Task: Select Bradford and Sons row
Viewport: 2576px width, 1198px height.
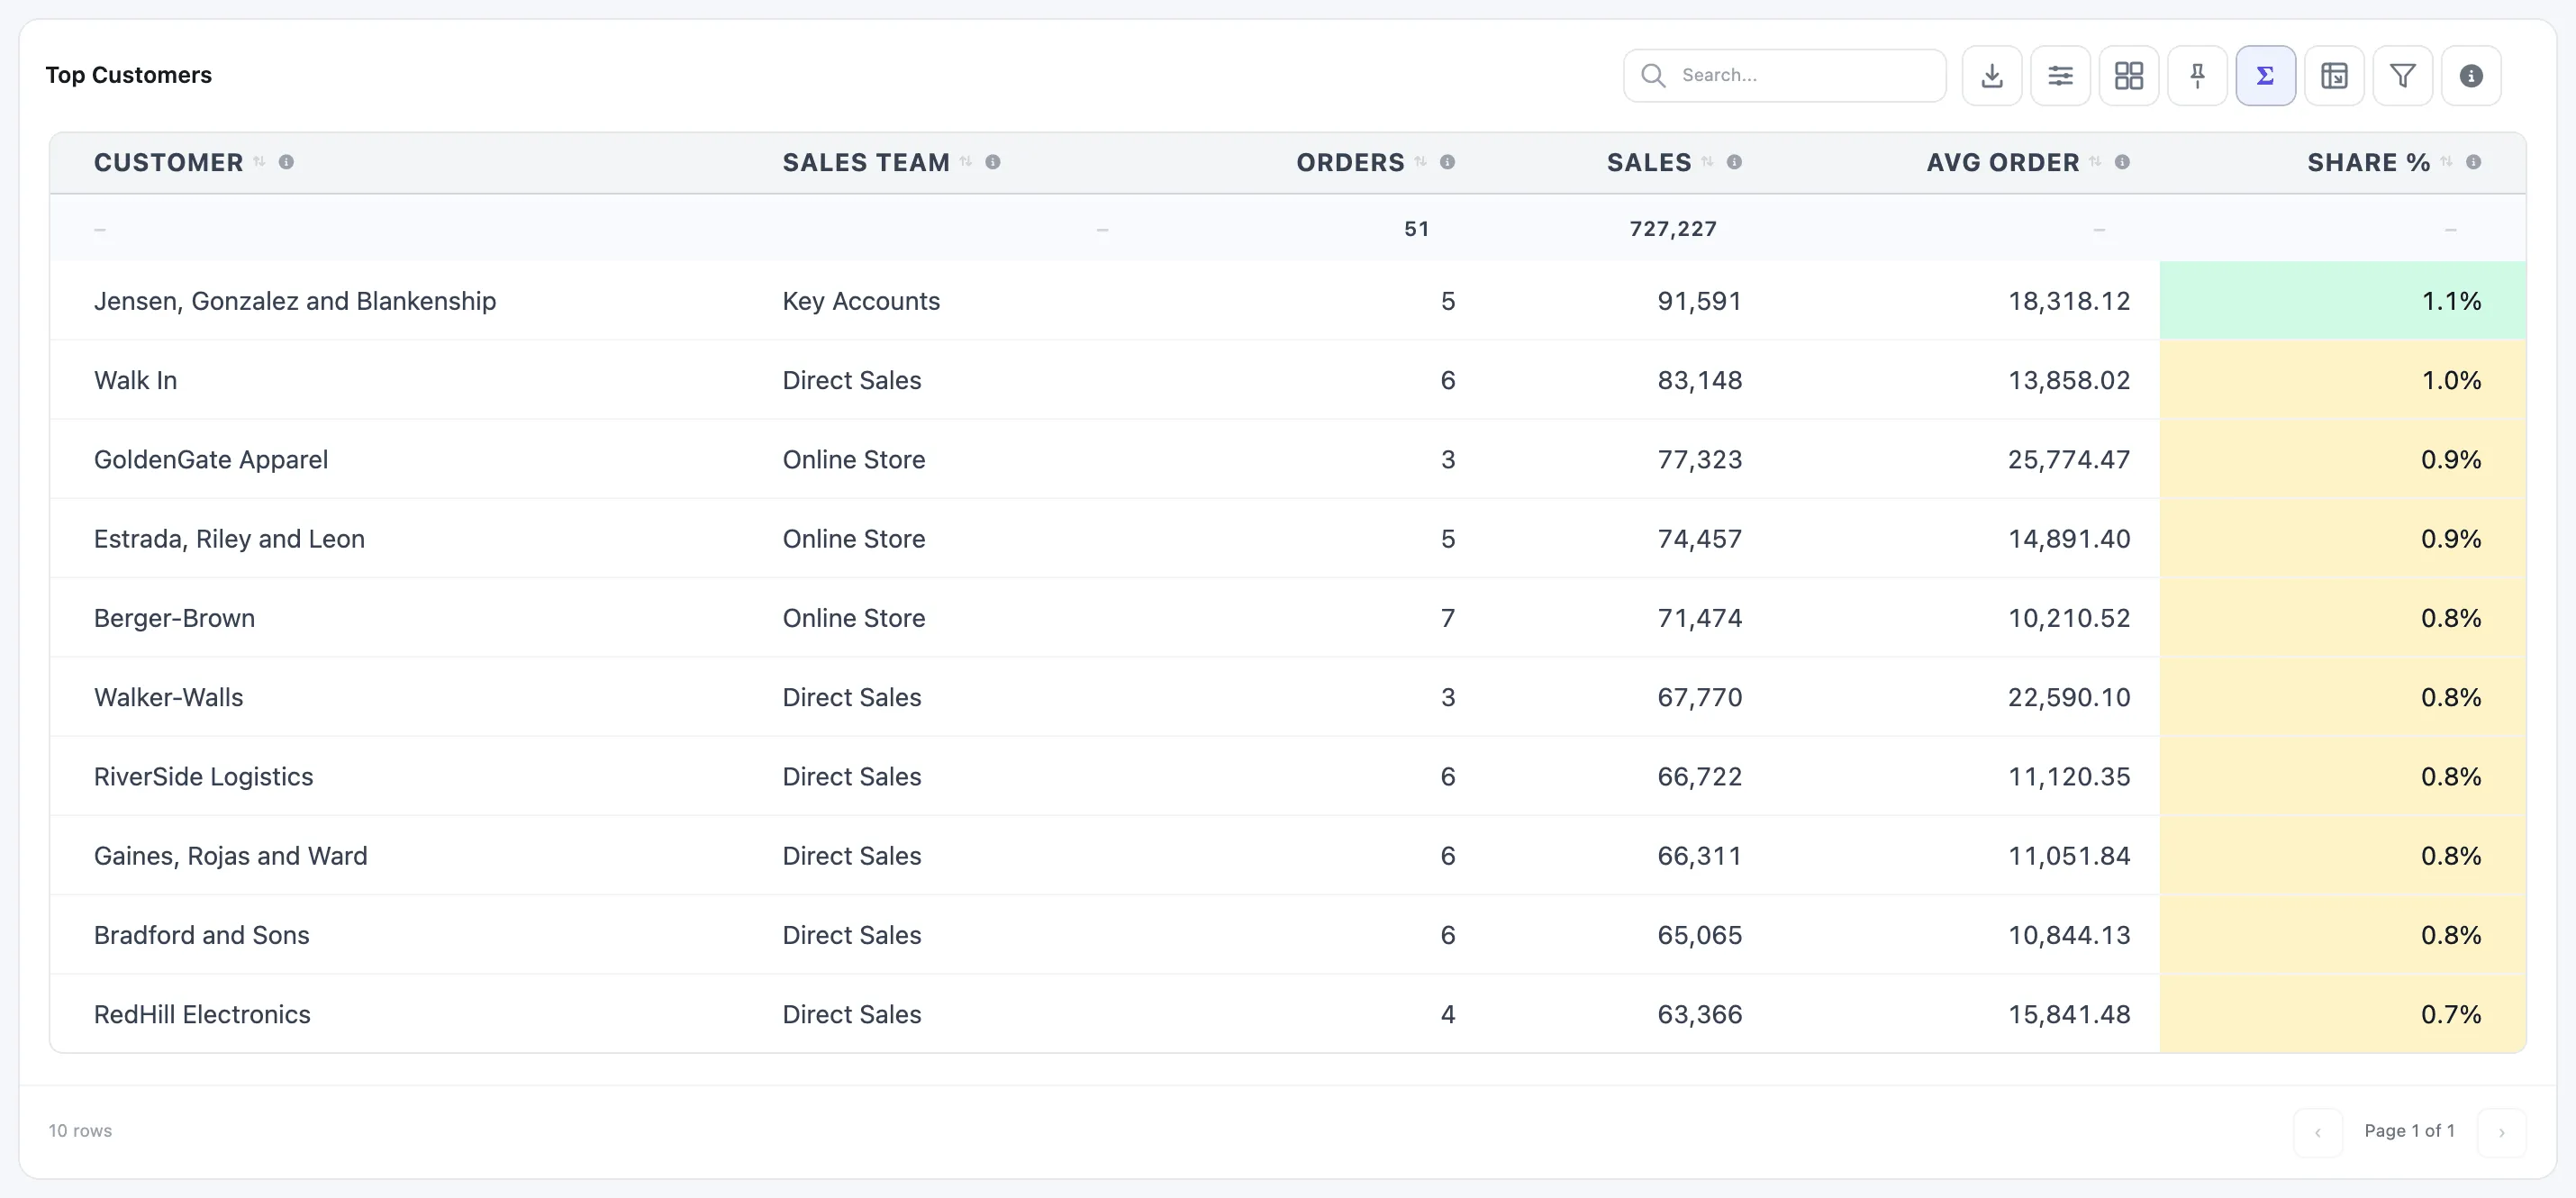Action: [x=1288, y=935]
